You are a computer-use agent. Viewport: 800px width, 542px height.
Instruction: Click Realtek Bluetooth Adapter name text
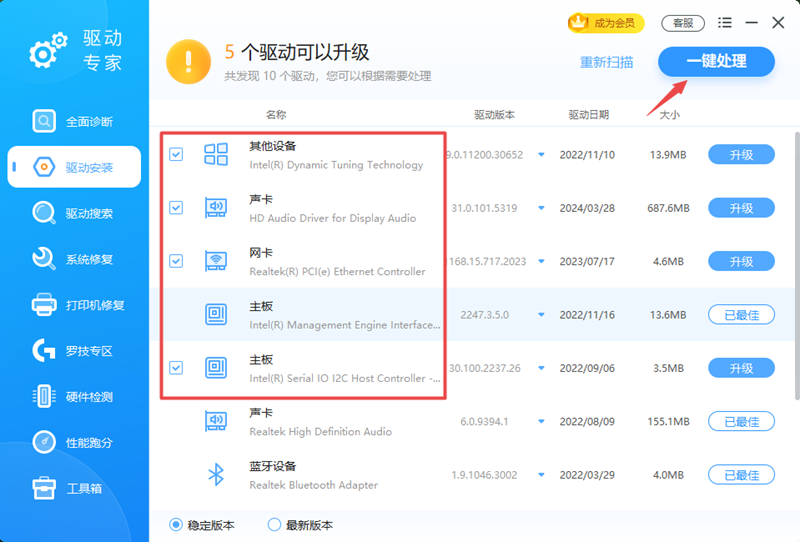tap(313, 485)
